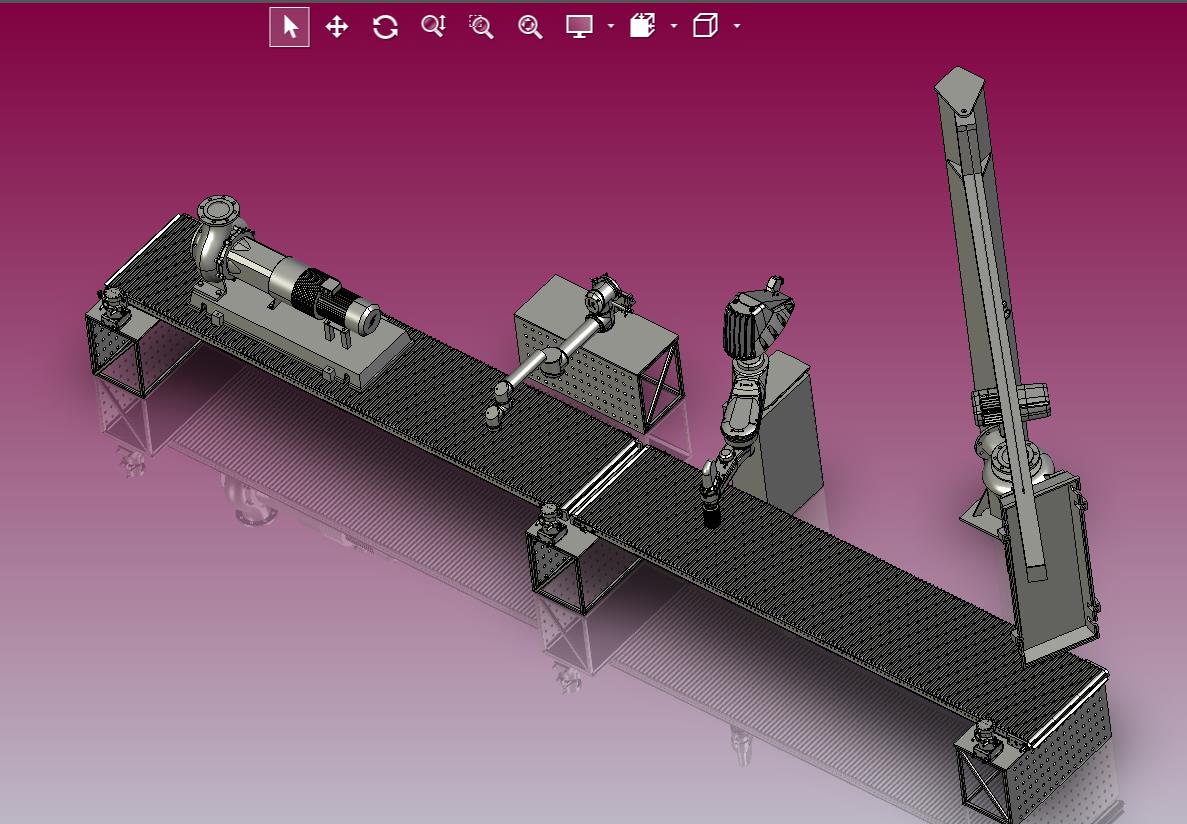Open the dropdown arrow next to monitor icon
The image size is (1187, 824).
coord(611,27)
